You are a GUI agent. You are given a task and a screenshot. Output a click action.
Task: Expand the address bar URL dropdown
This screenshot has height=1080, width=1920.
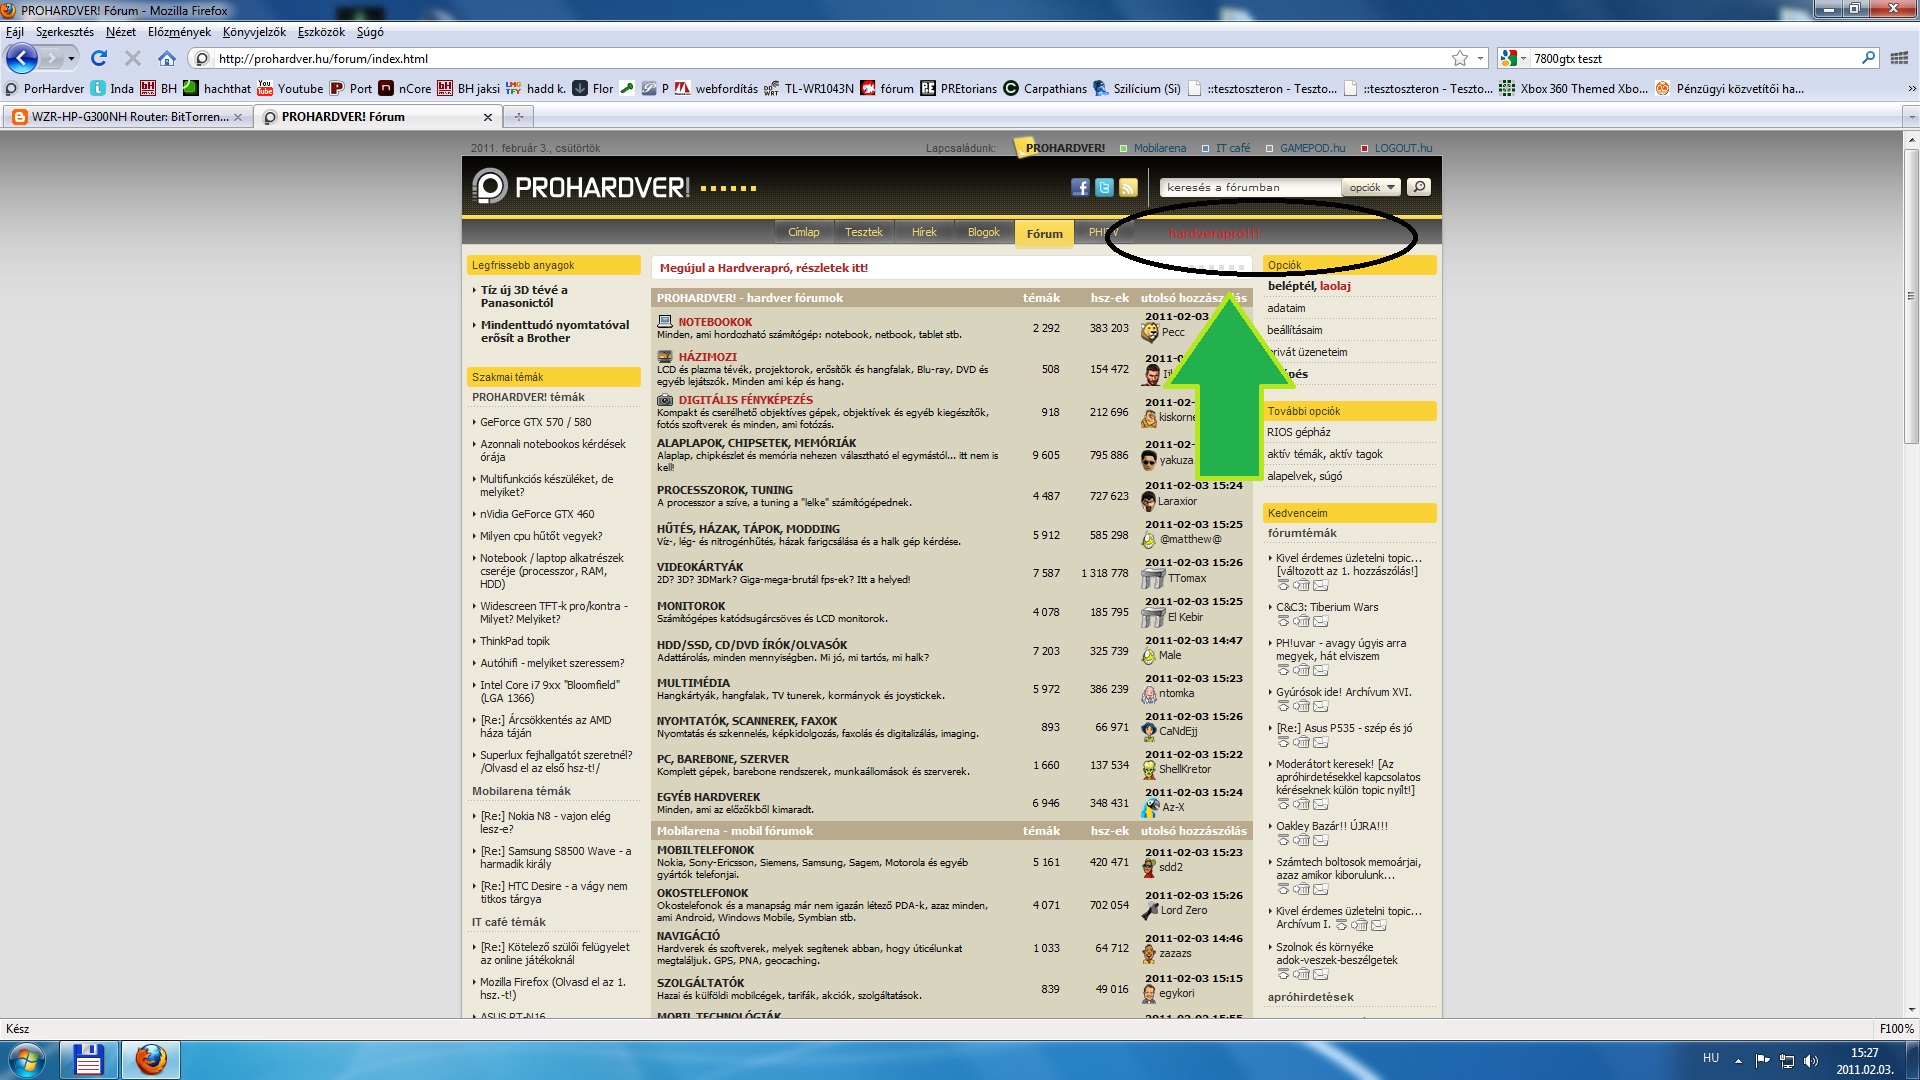click(1481, 58)
